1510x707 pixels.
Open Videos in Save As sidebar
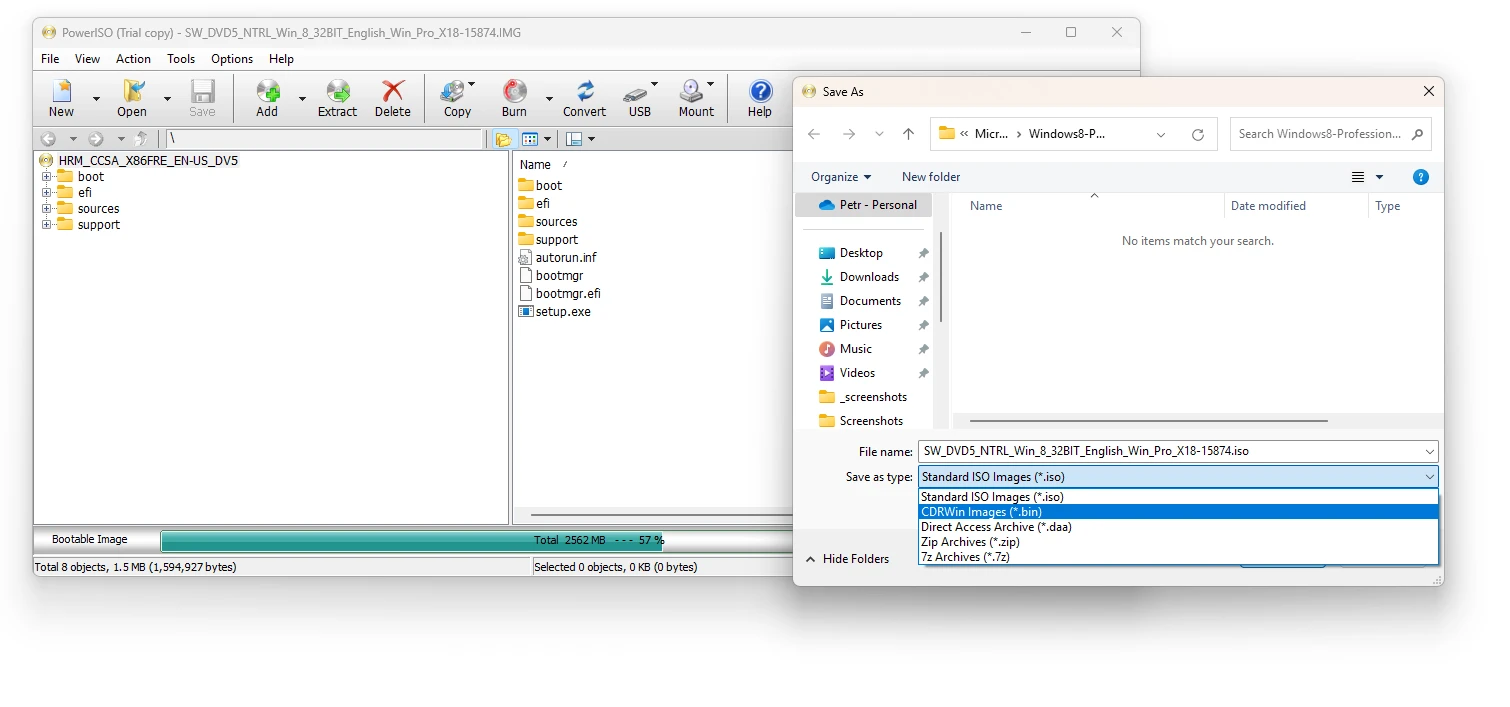point(856,373)
